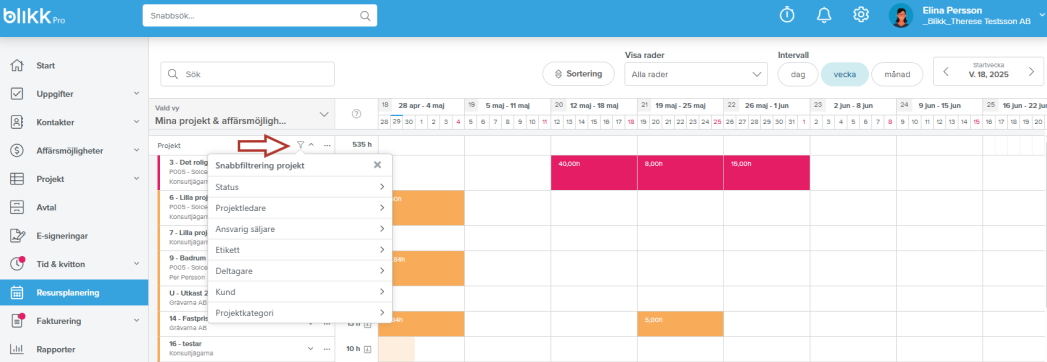
Task: Click the project filter funnel icon
Action: (x=300, y=144)
